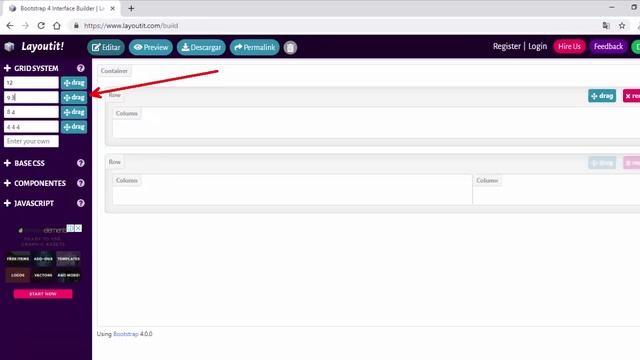640x360 pixels.
Task: Click the left Column label in second row
Action: click(127, 180)
